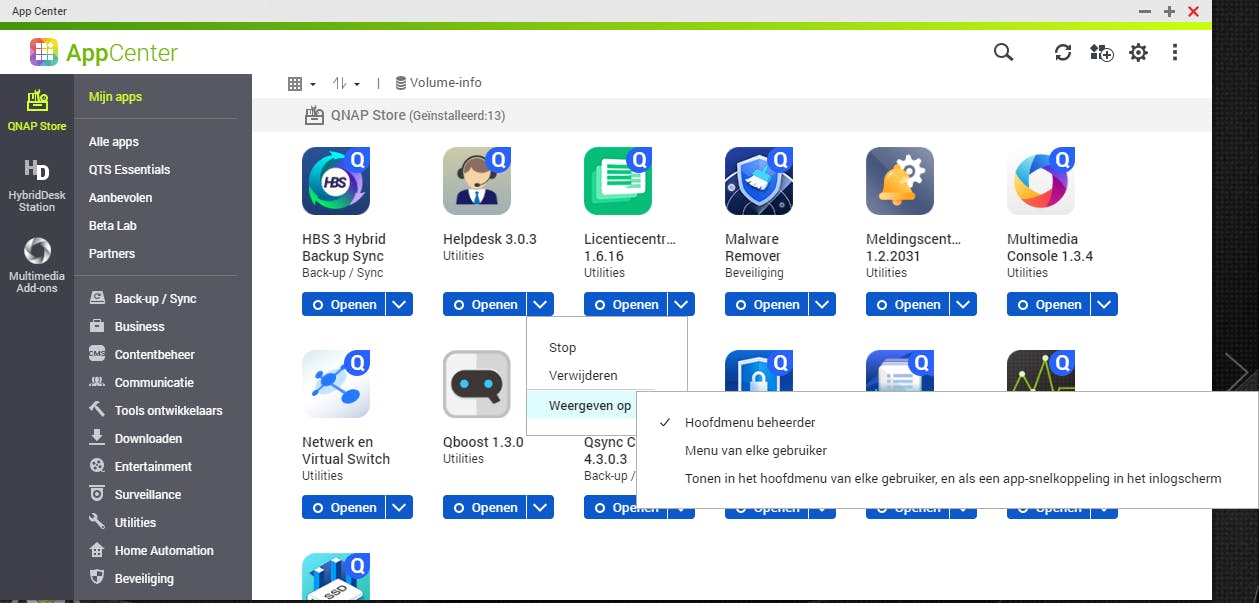Select the Contentbeheer category
1259x603 pixels.
click(x=154, y=355)
